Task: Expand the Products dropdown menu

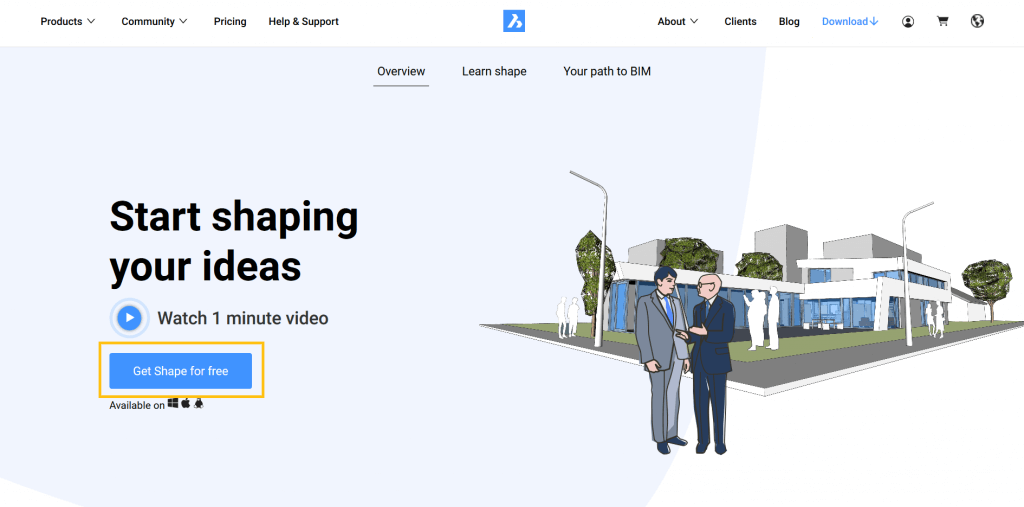Action: coord(68,22)
